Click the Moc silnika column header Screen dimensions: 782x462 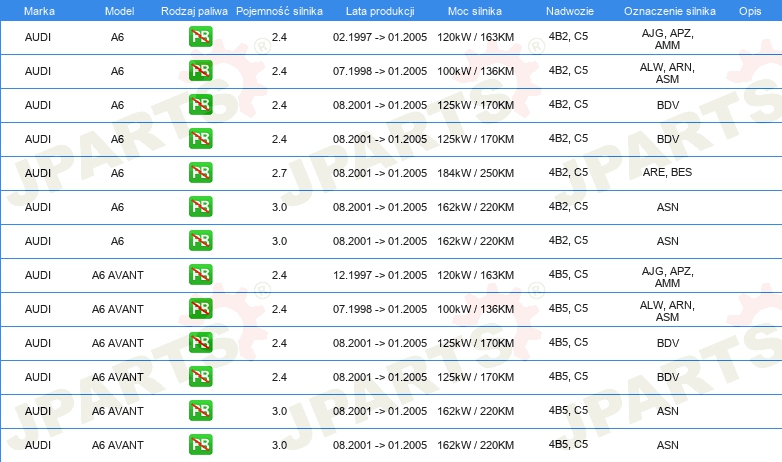pos(475,11)
